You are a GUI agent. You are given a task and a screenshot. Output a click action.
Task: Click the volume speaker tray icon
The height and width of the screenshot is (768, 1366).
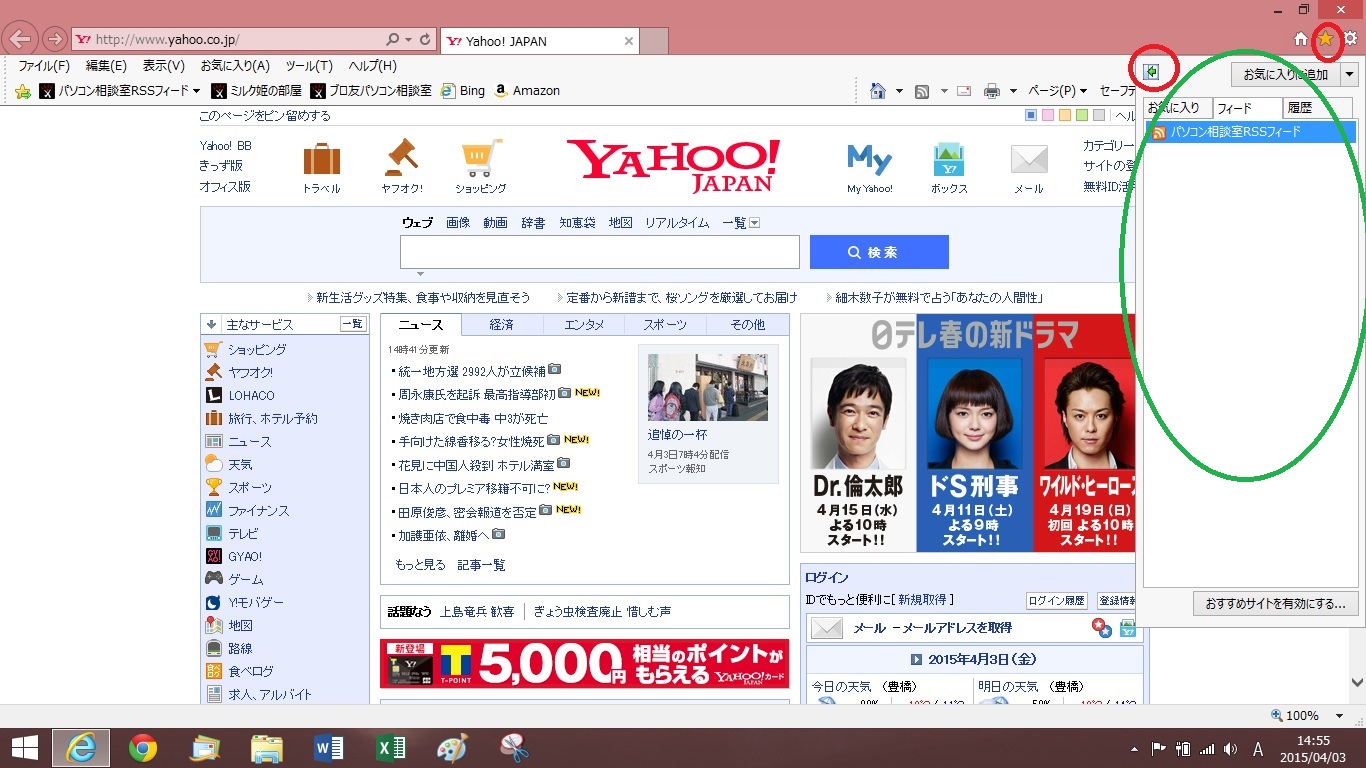click(1229, 748)
